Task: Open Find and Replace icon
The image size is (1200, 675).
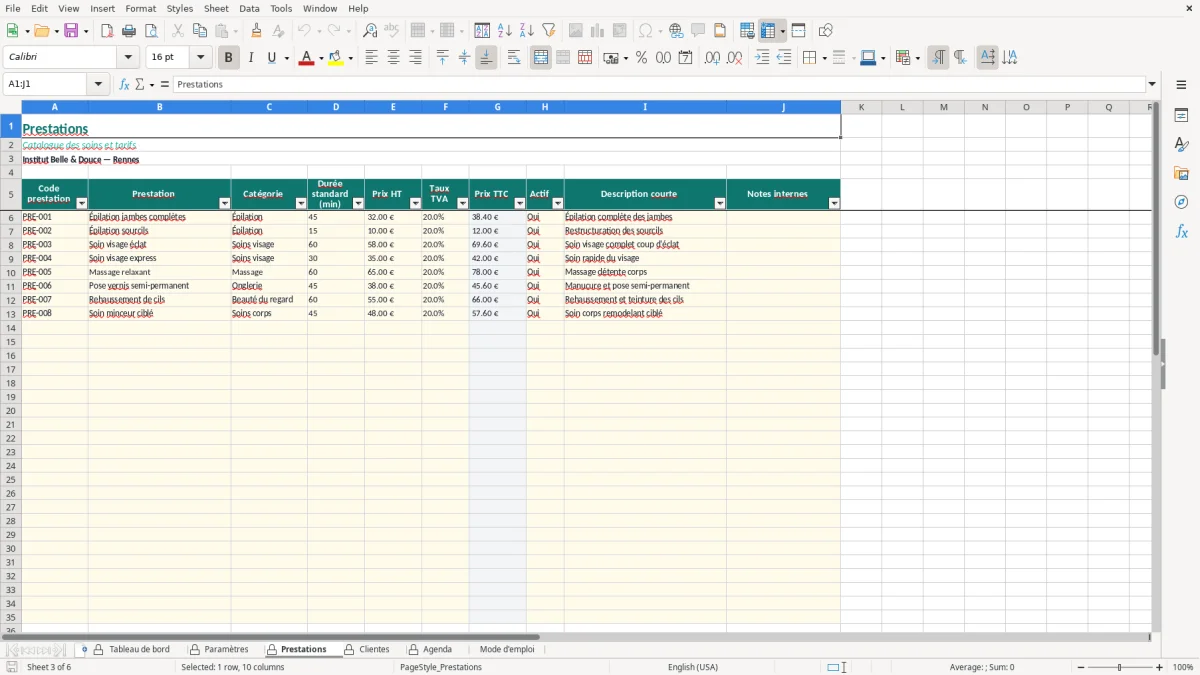Action: 370,31
